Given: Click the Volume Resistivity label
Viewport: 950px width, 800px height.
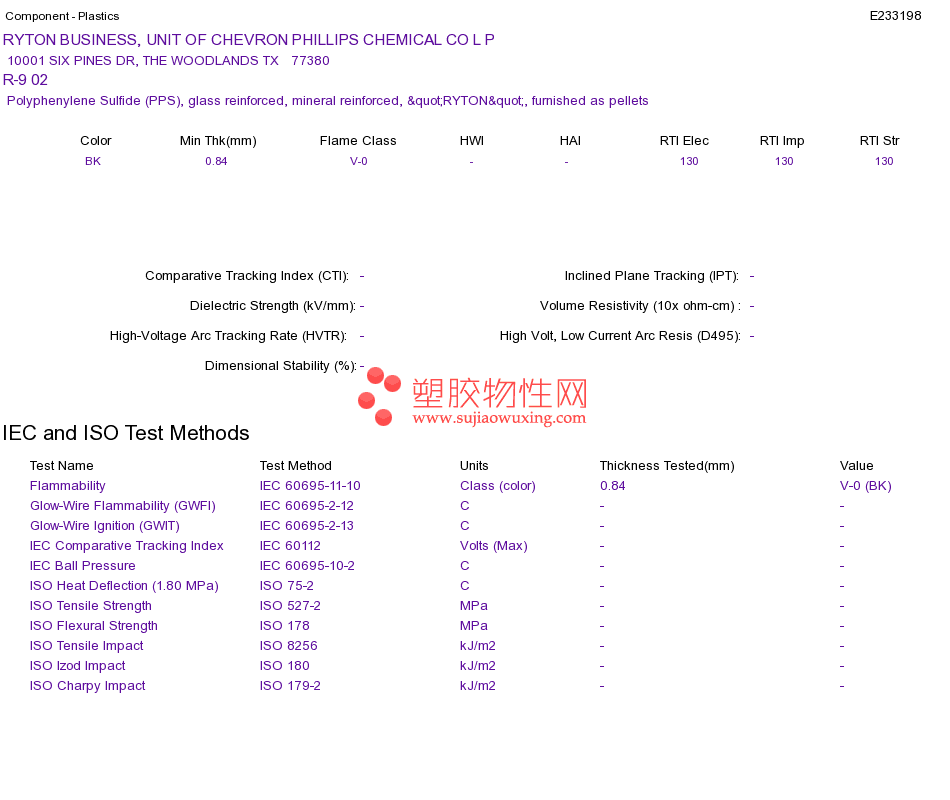Looking at the screenshot, I should [x=640, y=305].
